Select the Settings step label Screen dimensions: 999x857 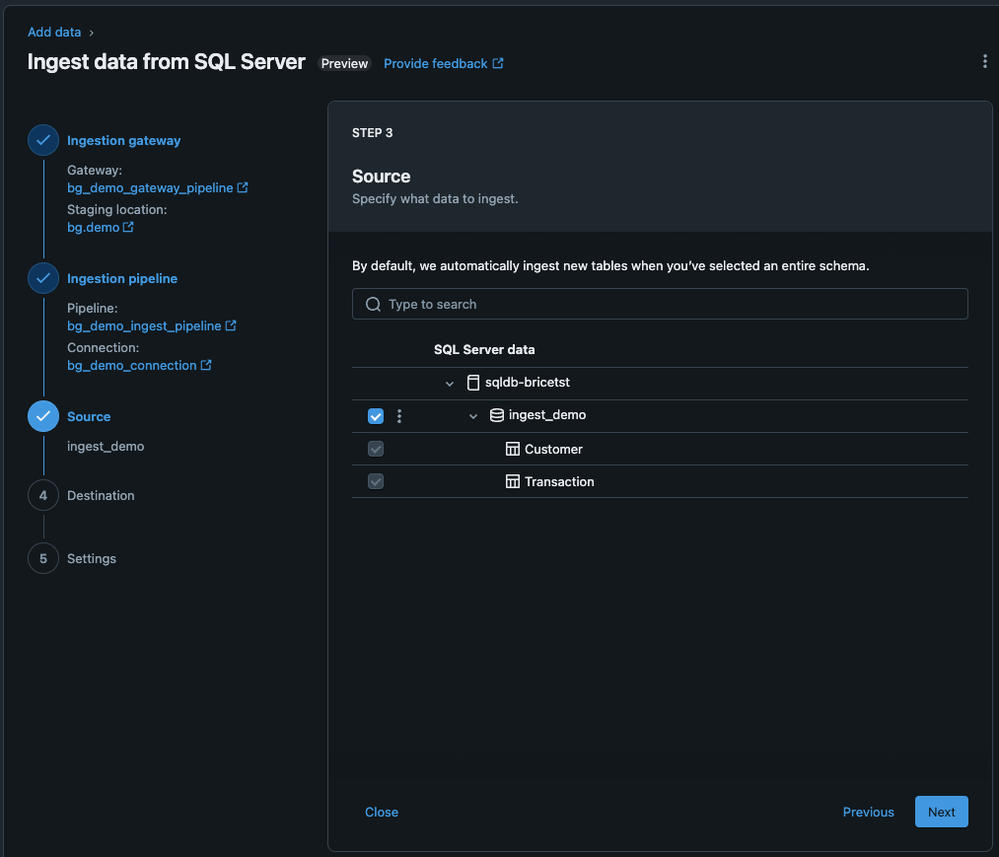pyautogui.click(x=92, y=558)
